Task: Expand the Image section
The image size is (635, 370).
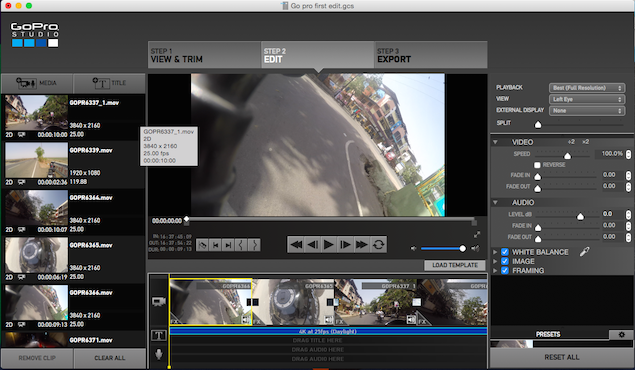Action: click(x=495, y=261)
